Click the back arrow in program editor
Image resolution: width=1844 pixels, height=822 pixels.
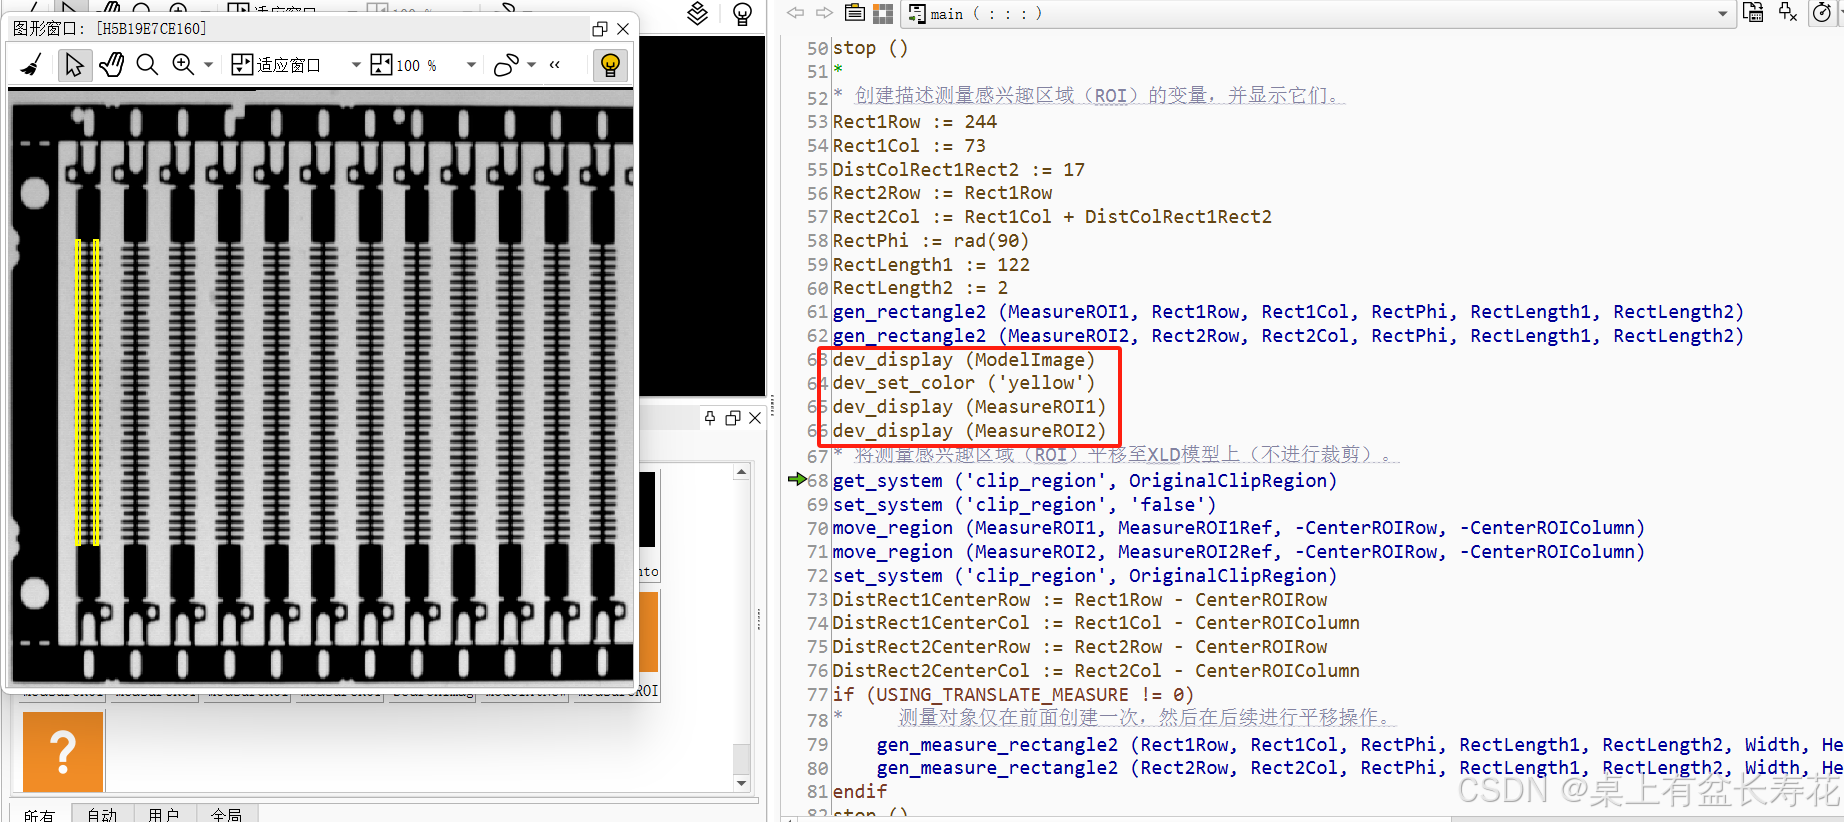[x=795, y=13]
